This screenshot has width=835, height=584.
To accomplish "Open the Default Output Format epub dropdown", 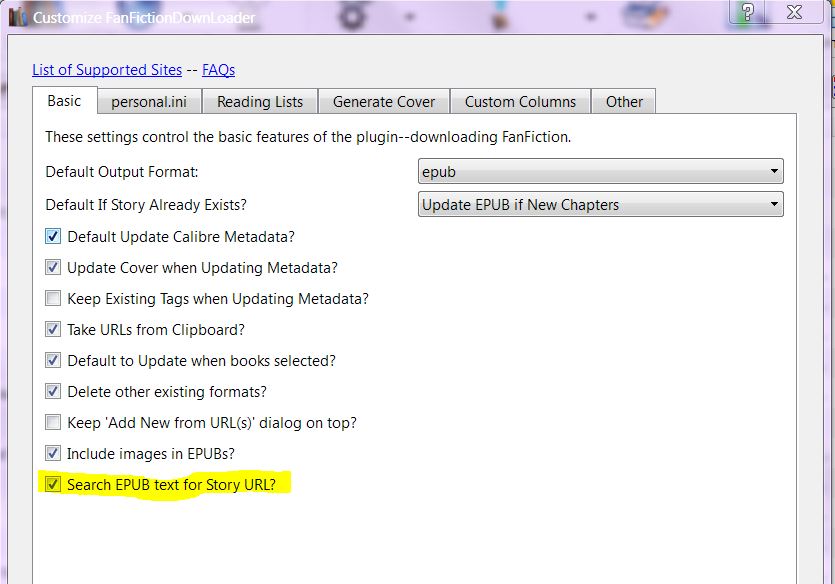I will [x=601, y=172].
